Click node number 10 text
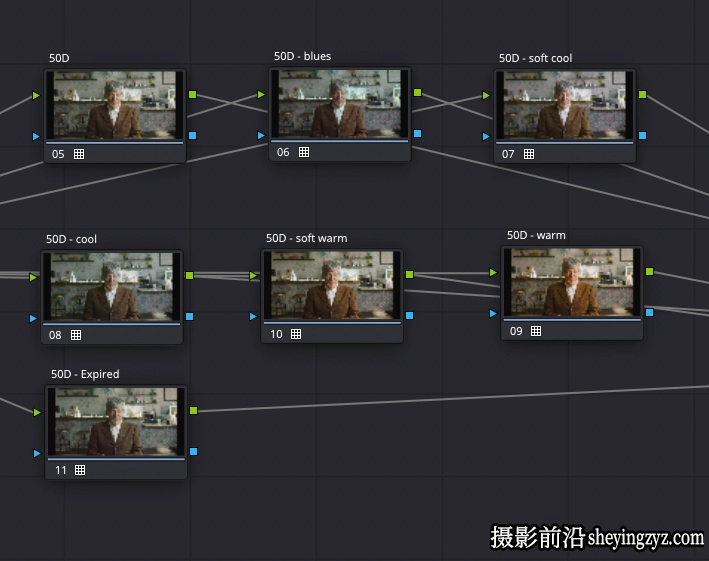The height and width of the screenshot is (561, 709). coord(276,334)
